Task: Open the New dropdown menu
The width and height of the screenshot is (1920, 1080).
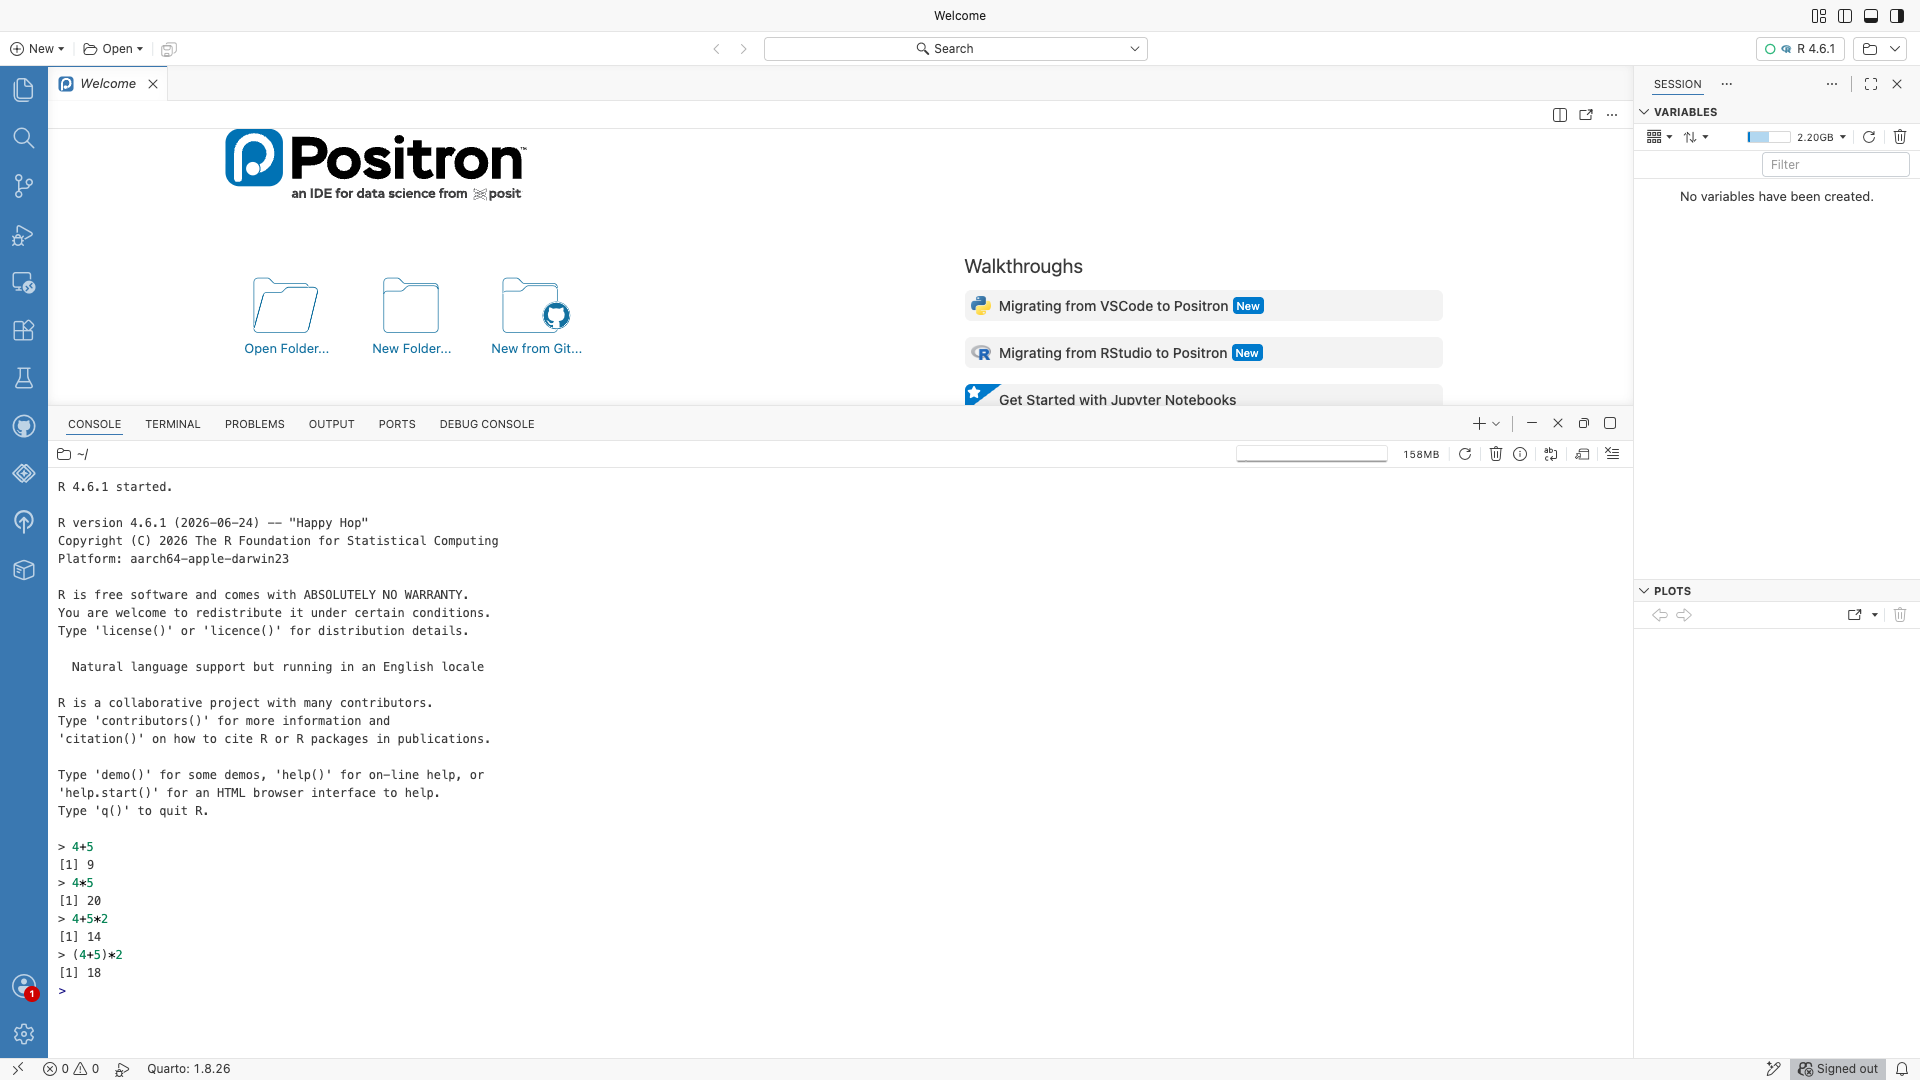Action: 37,49
